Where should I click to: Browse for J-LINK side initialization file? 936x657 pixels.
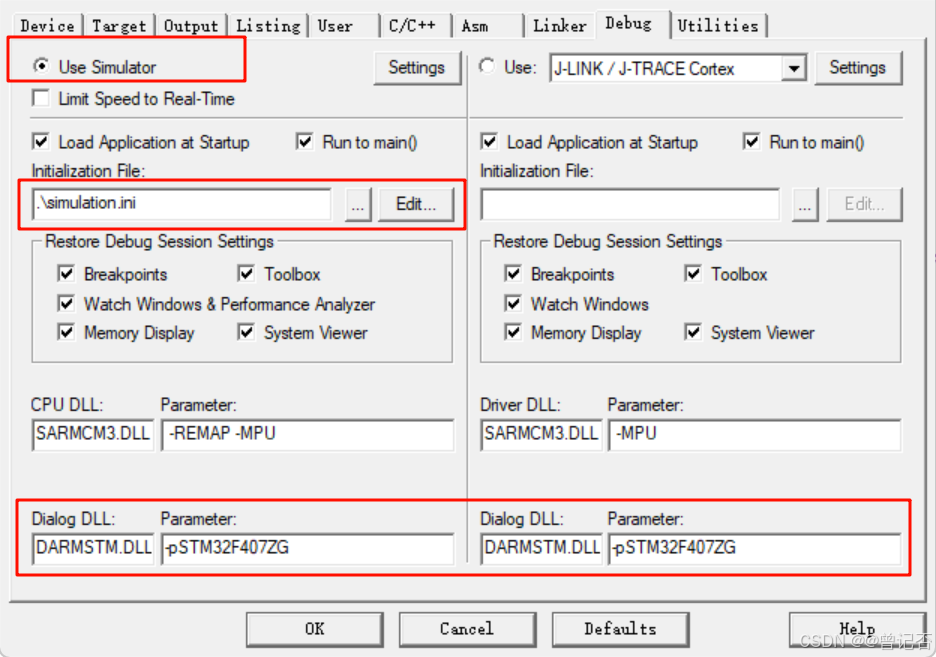tap(805, 205)
